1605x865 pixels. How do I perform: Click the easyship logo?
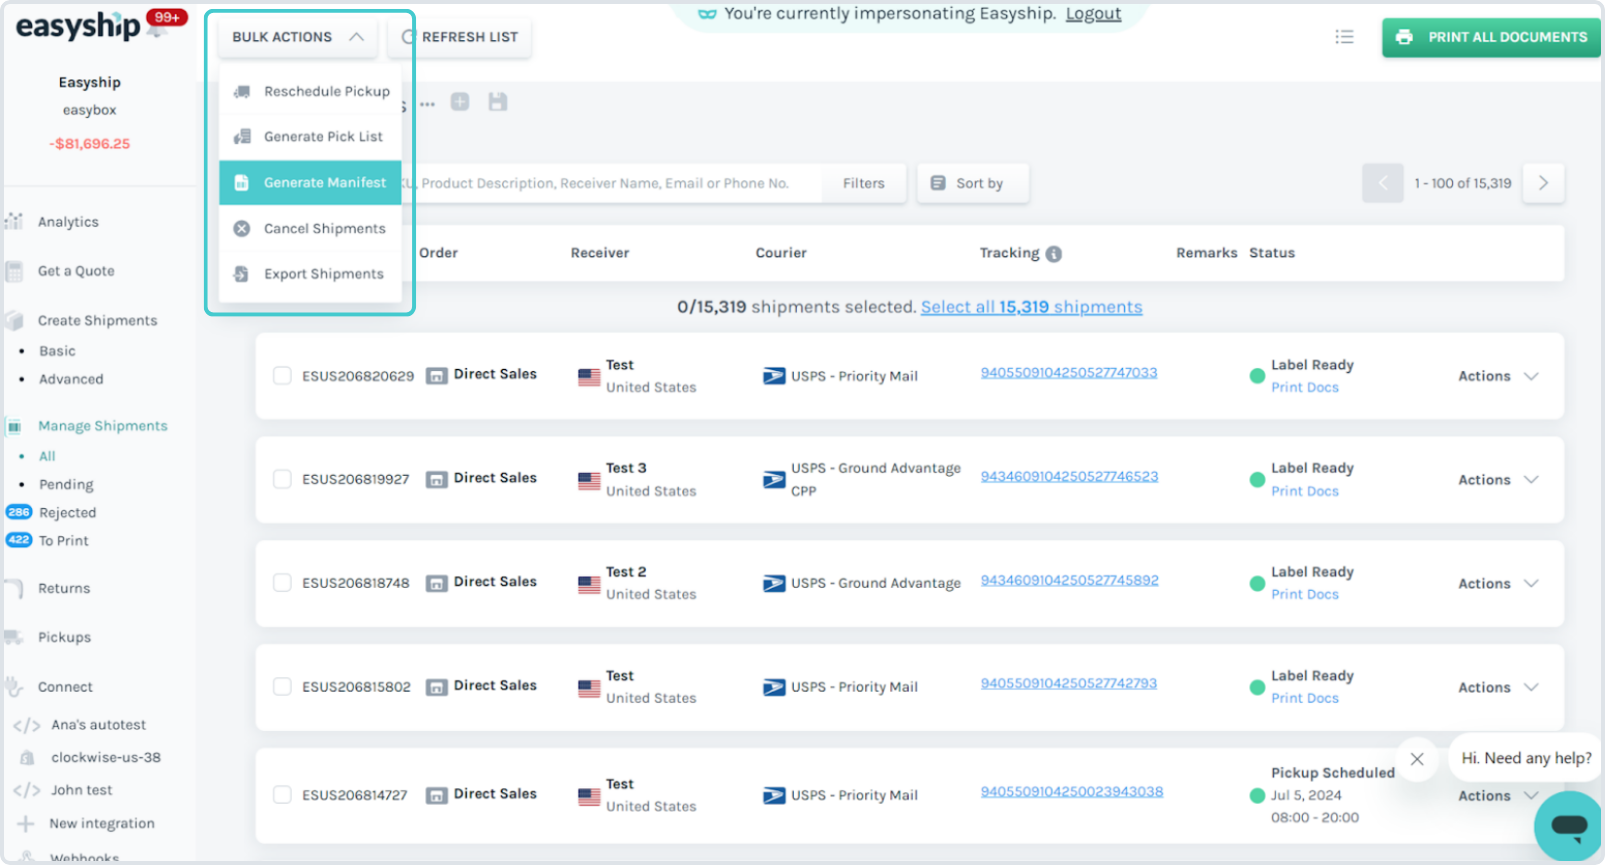point(78,27)
